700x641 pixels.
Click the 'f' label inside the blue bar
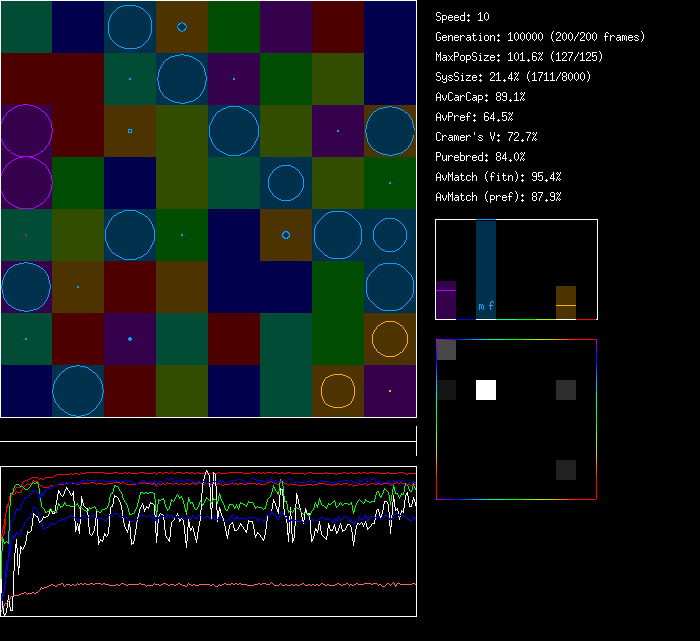[491, 306]
